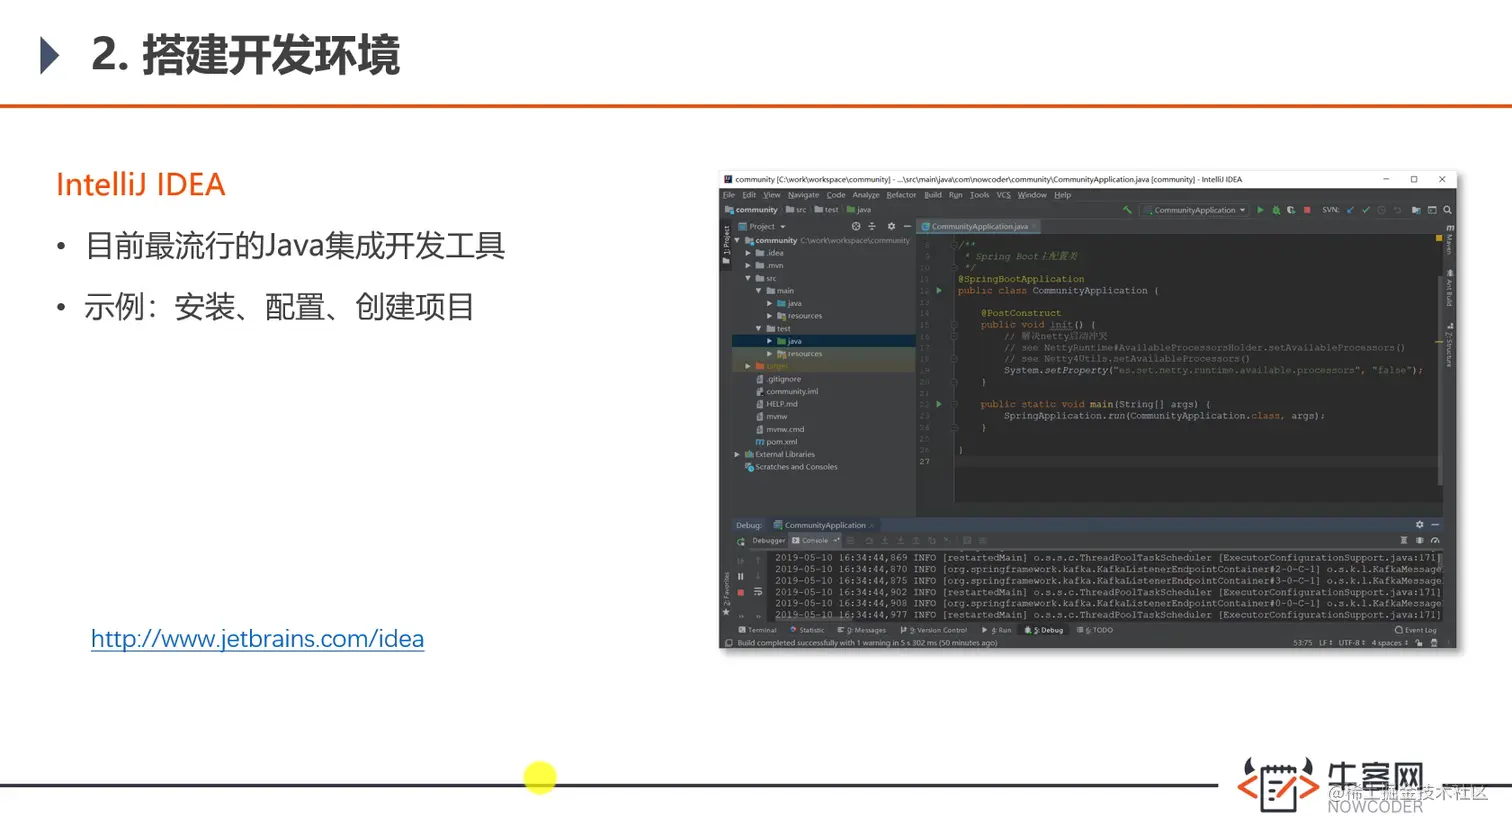The image size is (1512, 826).
Task: Click LF line separator in status bar
Action: tap(1325, 643)
